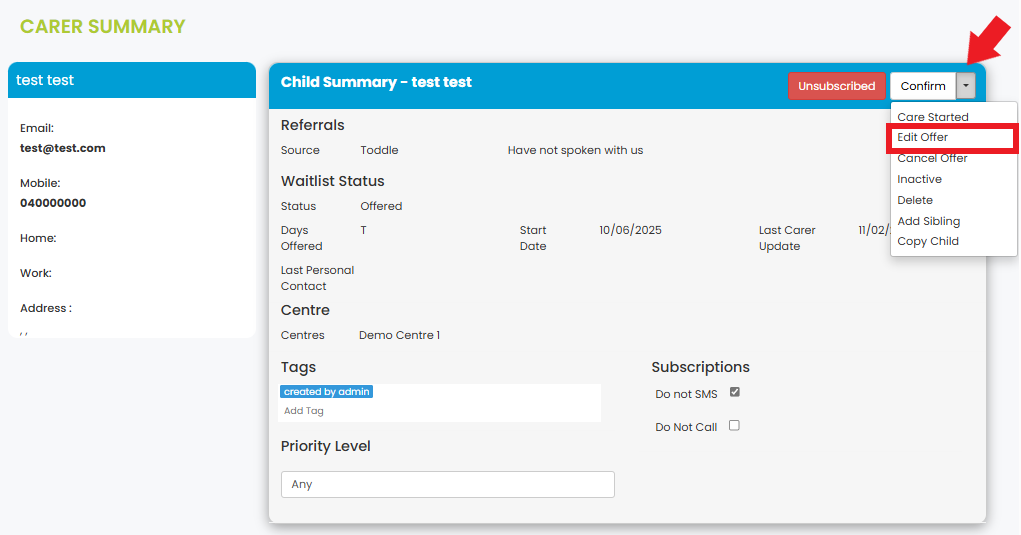
Task: Click the Child Summary panel title
Action: [x=376, y=82]
